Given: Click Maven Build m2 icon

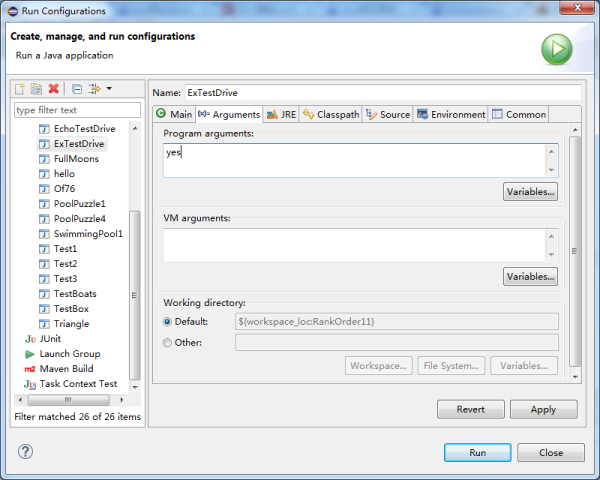Looking at the screenshot, I should [30, 369].
